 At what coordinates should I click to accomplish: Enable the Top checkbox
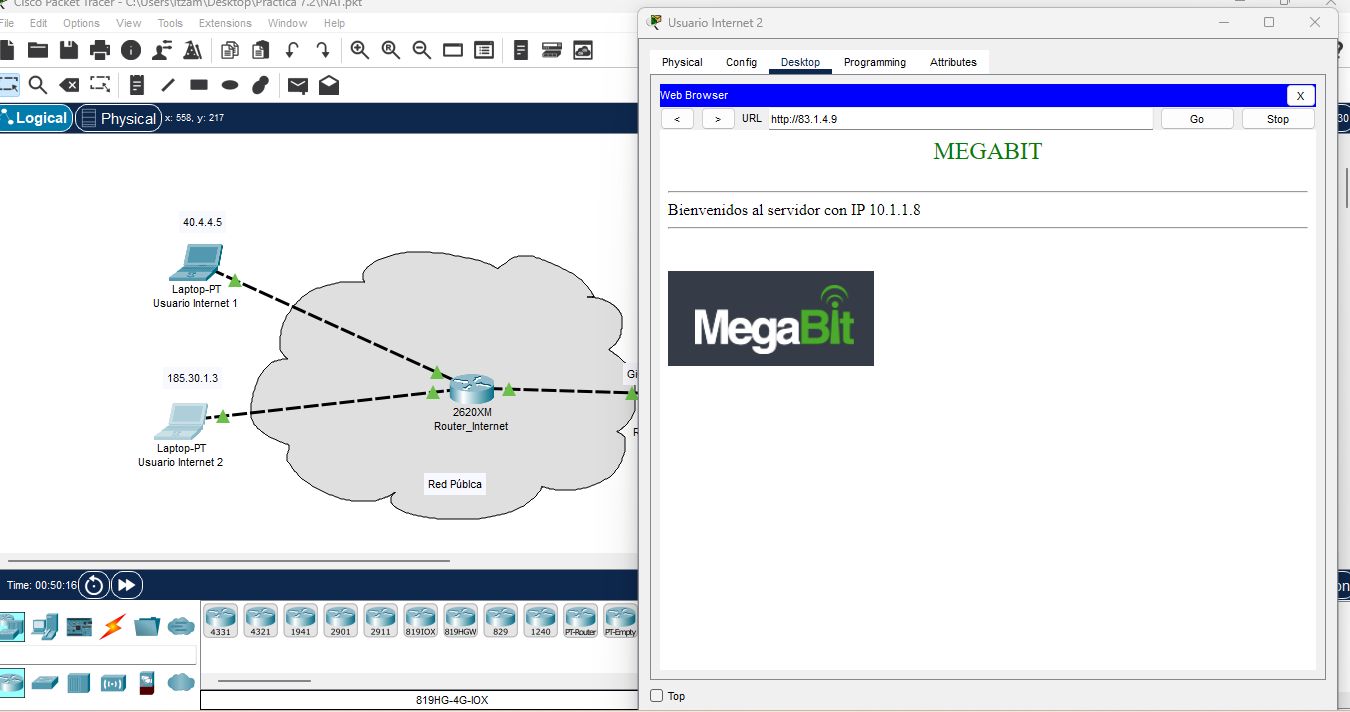pyautogui.click(x=657, y=696)
